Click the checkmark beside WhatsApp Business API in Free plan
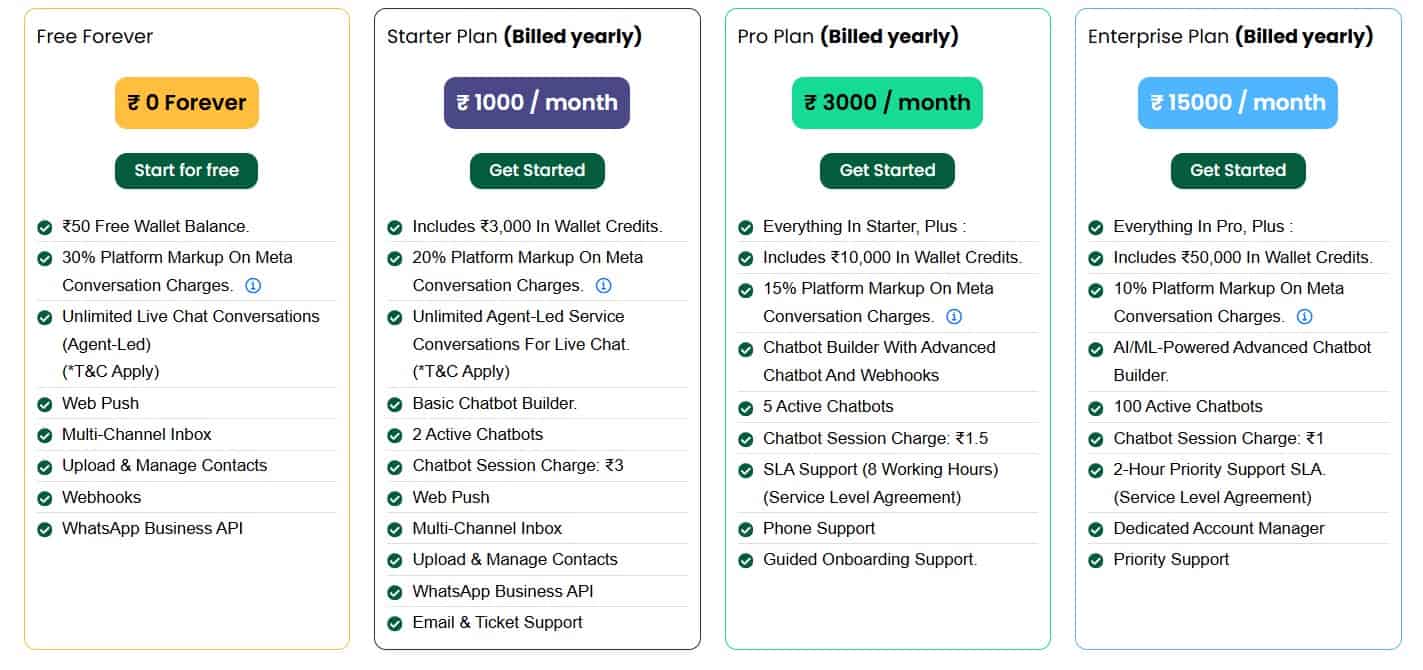The width and height of the screenshot is (1423, 670). tap(44, 528)
